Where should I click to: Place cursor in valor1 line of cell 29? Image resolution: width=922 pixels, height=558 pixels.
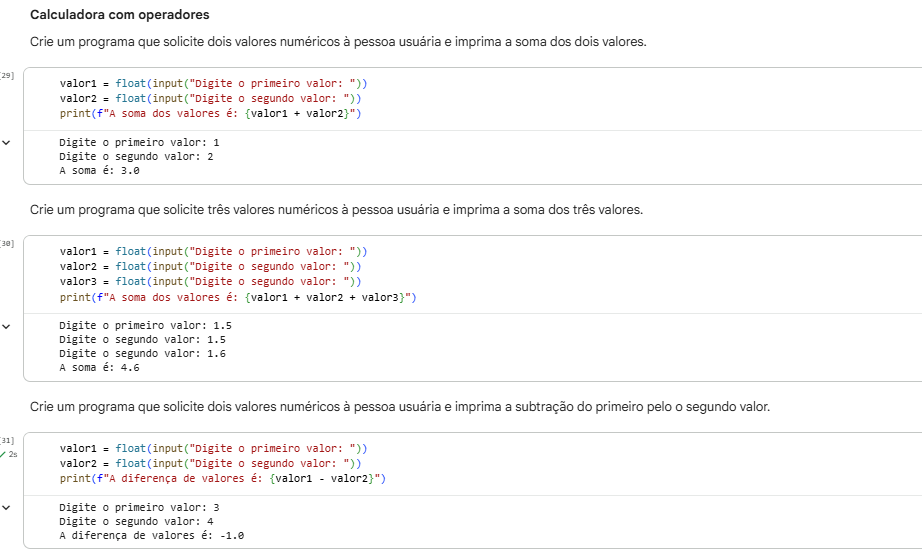213,83
